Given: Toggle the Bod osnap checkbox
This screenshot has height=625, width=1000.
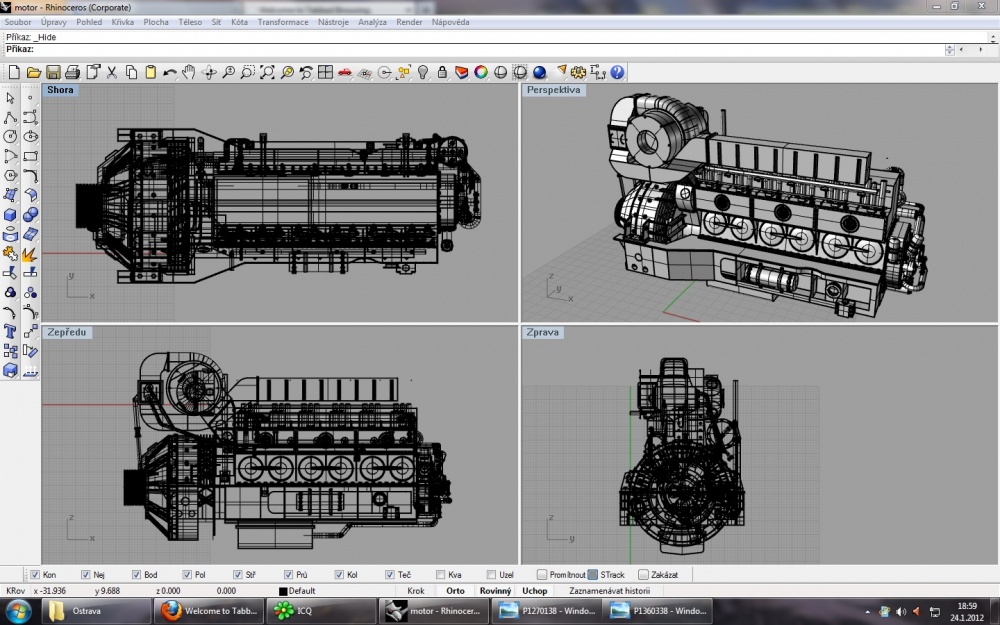Looking at the screenshot, I should pyautogui.click(x=136, y=575).
